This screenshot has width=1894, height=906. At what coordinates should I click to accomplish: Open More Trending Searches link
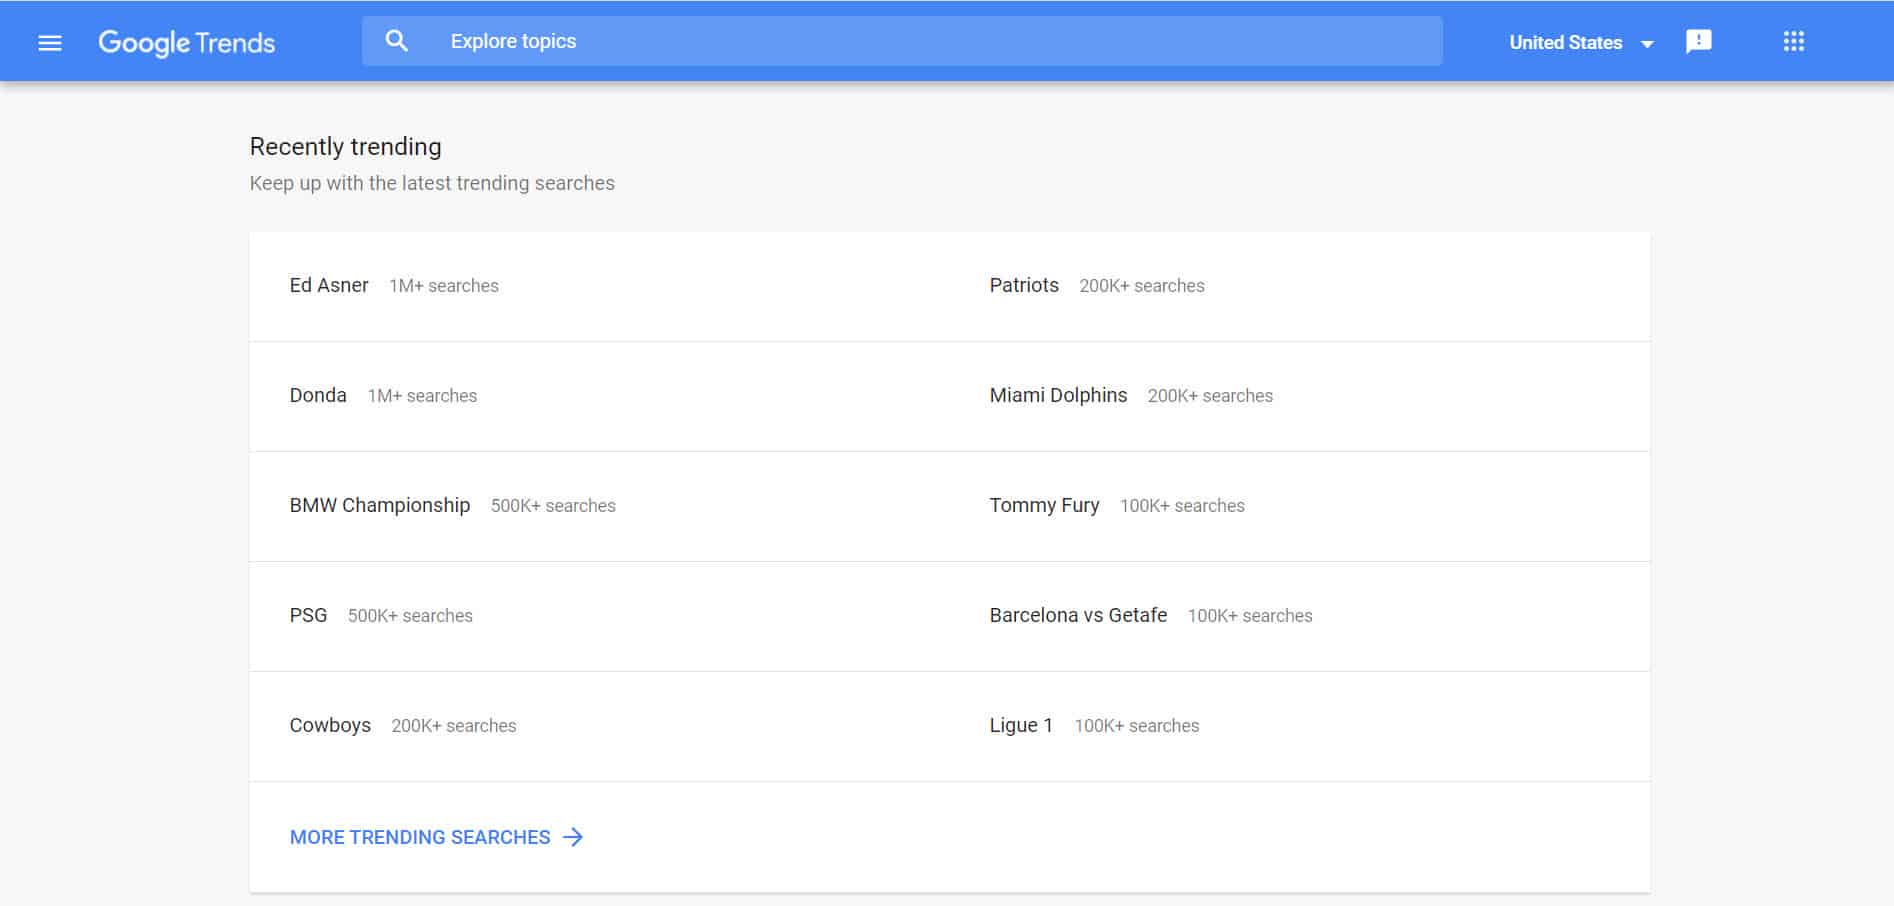[420, 837]
